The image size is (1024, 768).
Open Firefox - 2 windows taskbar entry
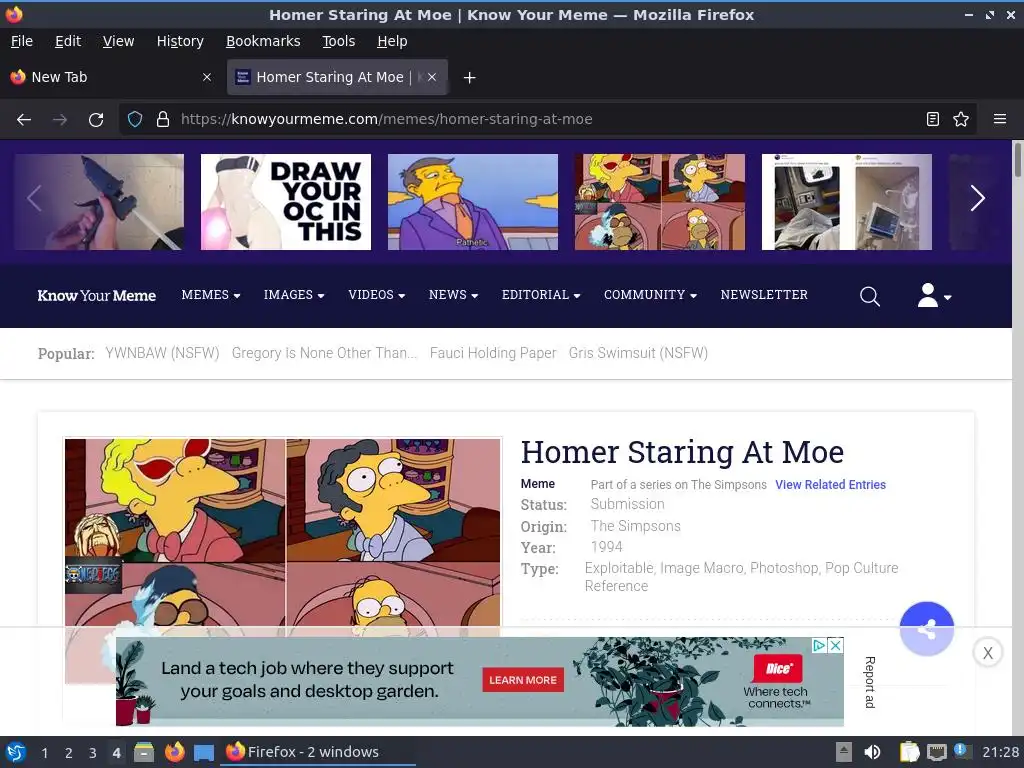(x=319, y=752)
